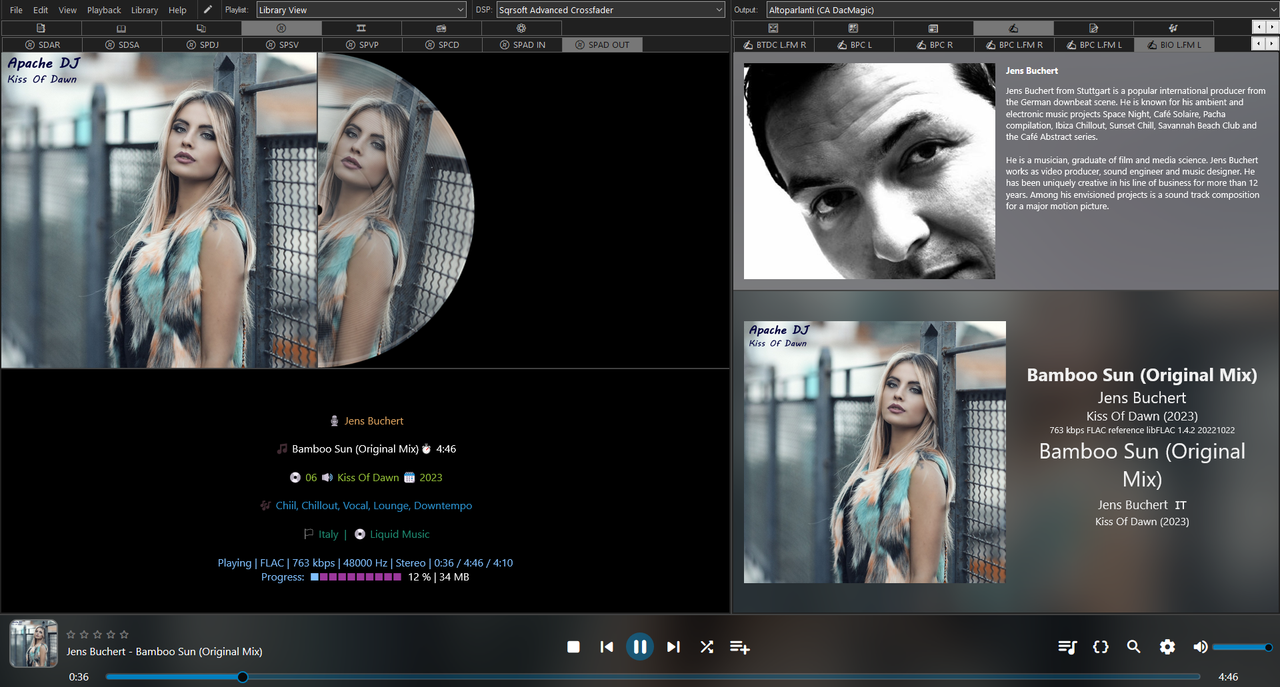This screenshot has width=1280, height=687.
Task: Select the document-with-pencil icon tab, right panel
Action: click(1093, 28)
